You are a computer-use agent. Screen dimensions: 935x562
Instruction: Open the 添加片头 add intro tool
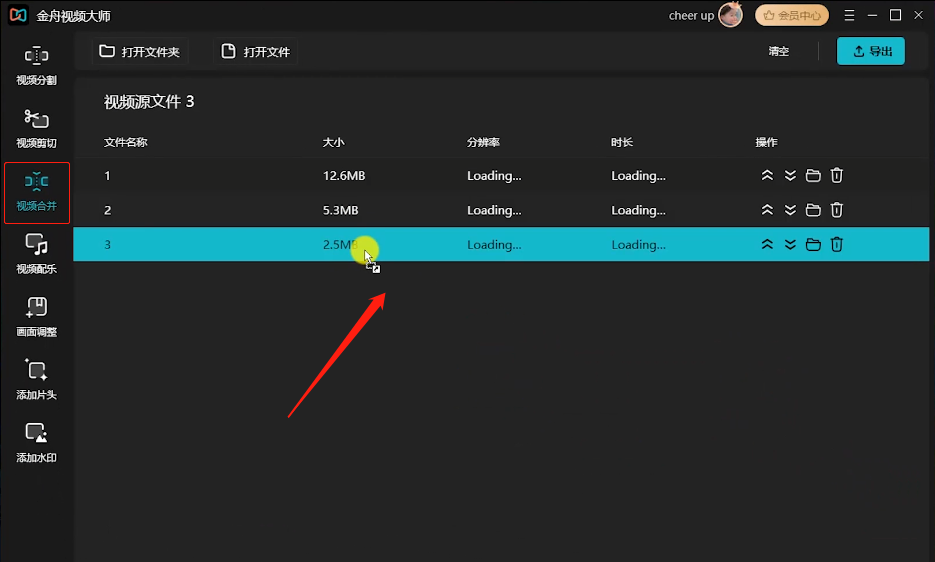(36, 380)
